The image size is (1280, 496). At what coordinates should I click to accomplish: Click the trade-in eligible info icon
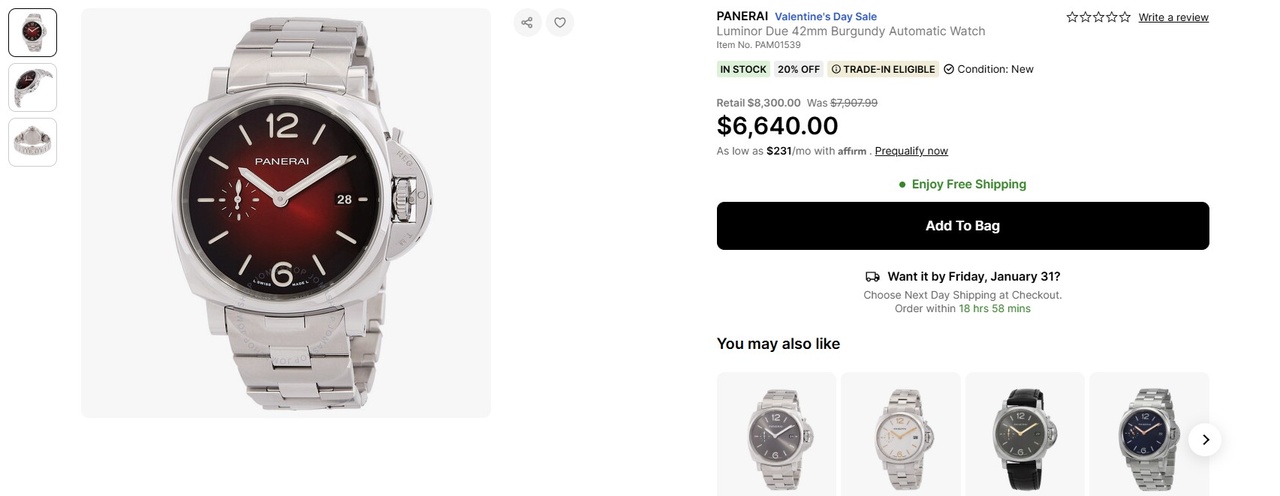[x=836, y=69]
